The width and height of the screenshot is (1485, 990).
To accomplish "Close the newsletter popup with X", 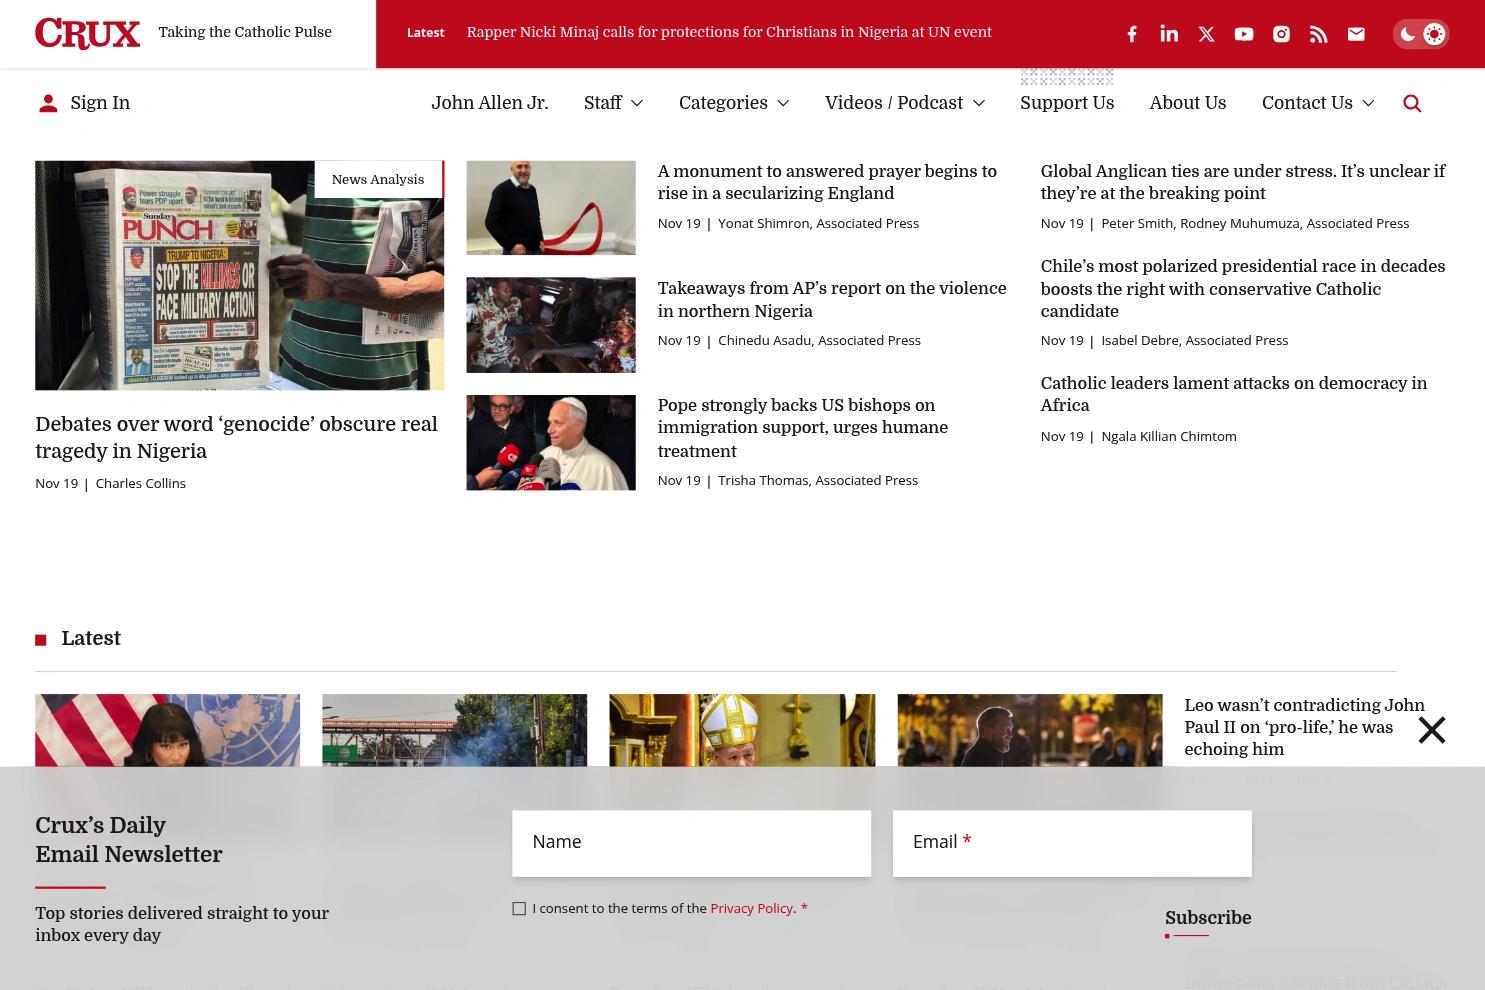I will 1432,730.
